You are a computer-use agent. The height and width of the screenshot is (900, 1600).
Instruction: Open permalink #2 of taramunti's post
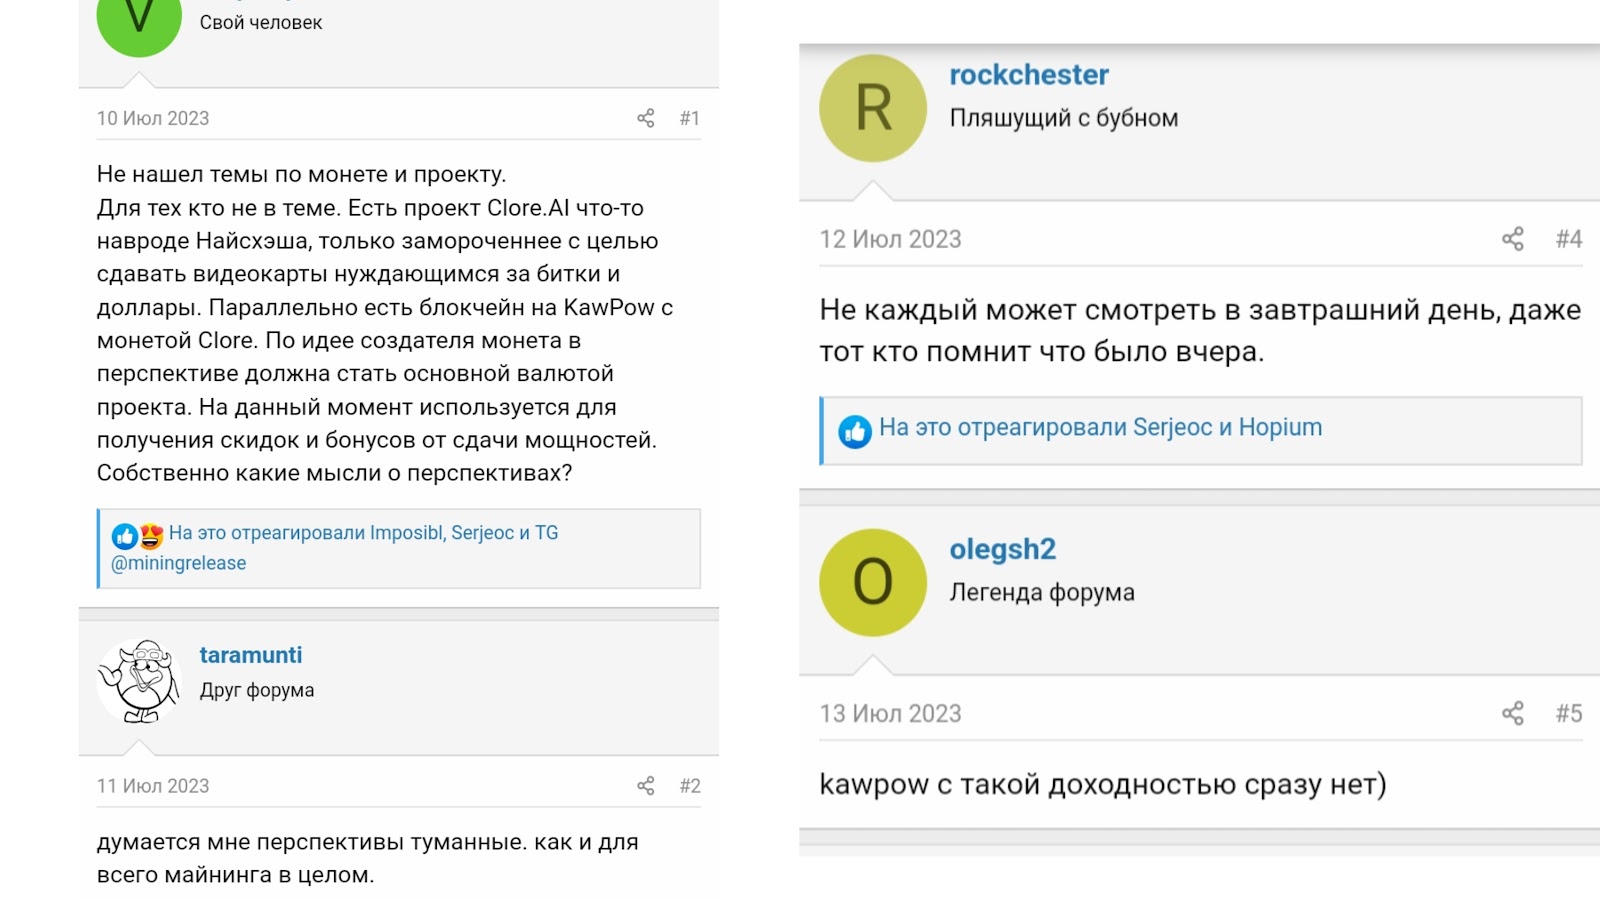689,786
